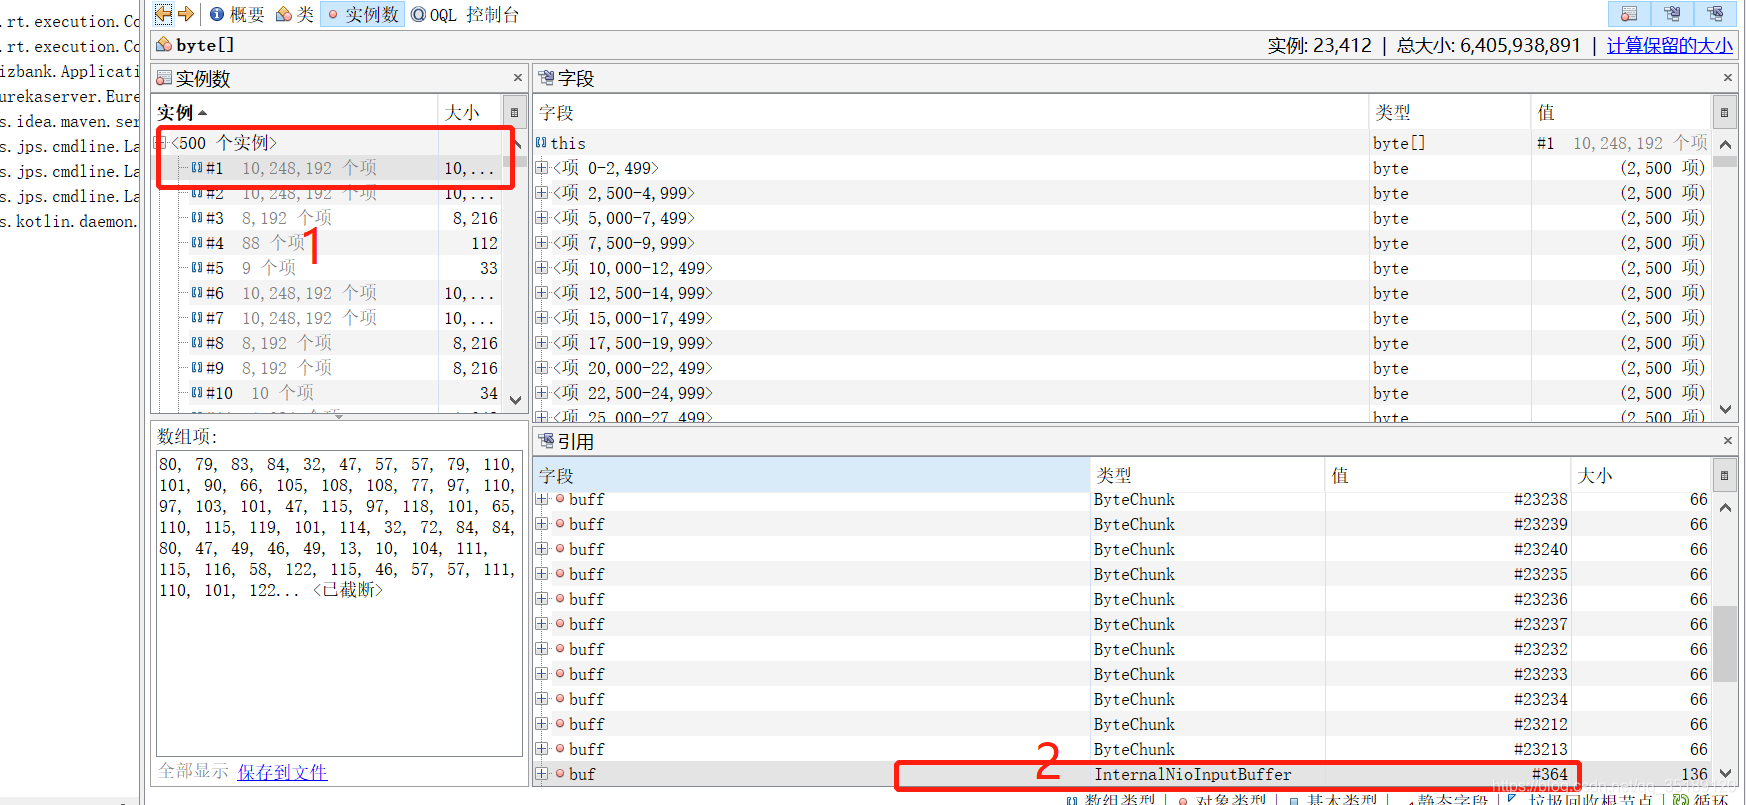Click the up arrow of fields scrollbar
1746x805 pixels.
pos(1725,144)
